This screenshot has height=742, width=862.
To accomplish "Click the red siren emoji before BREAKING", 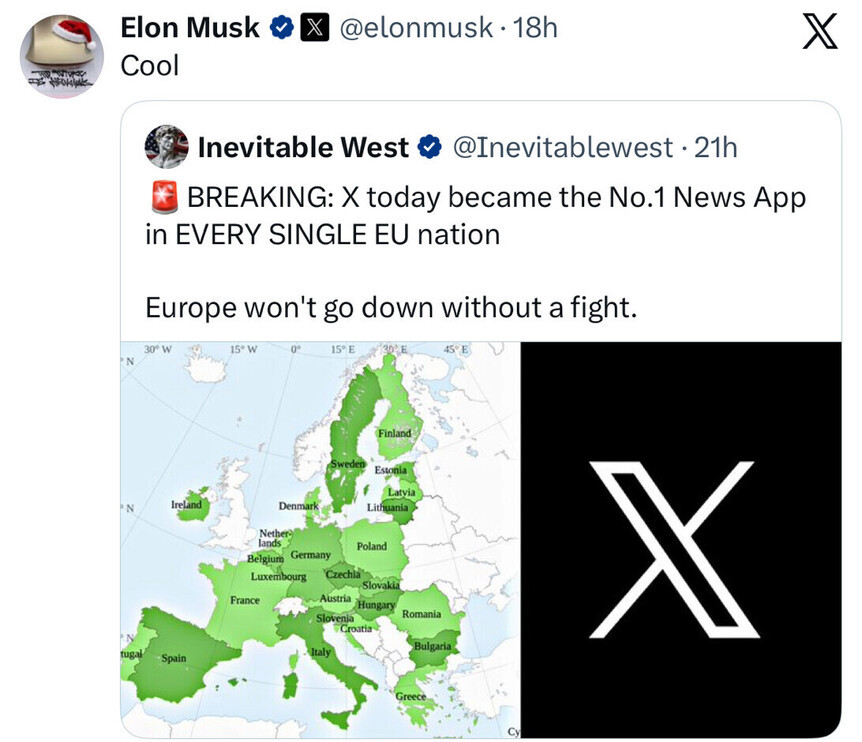I will [162, 198].
